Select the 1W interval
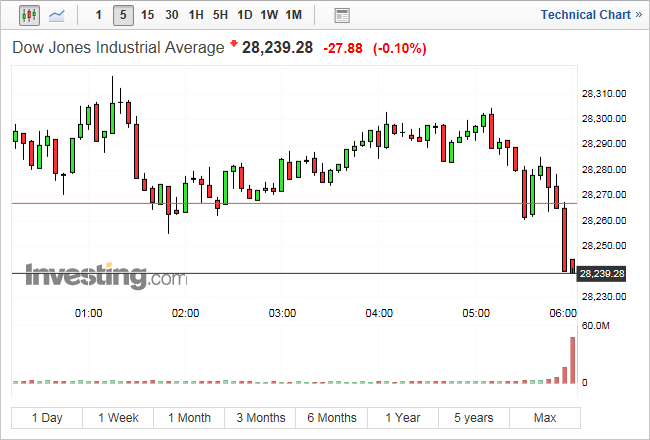 click(x=269, y=15)
